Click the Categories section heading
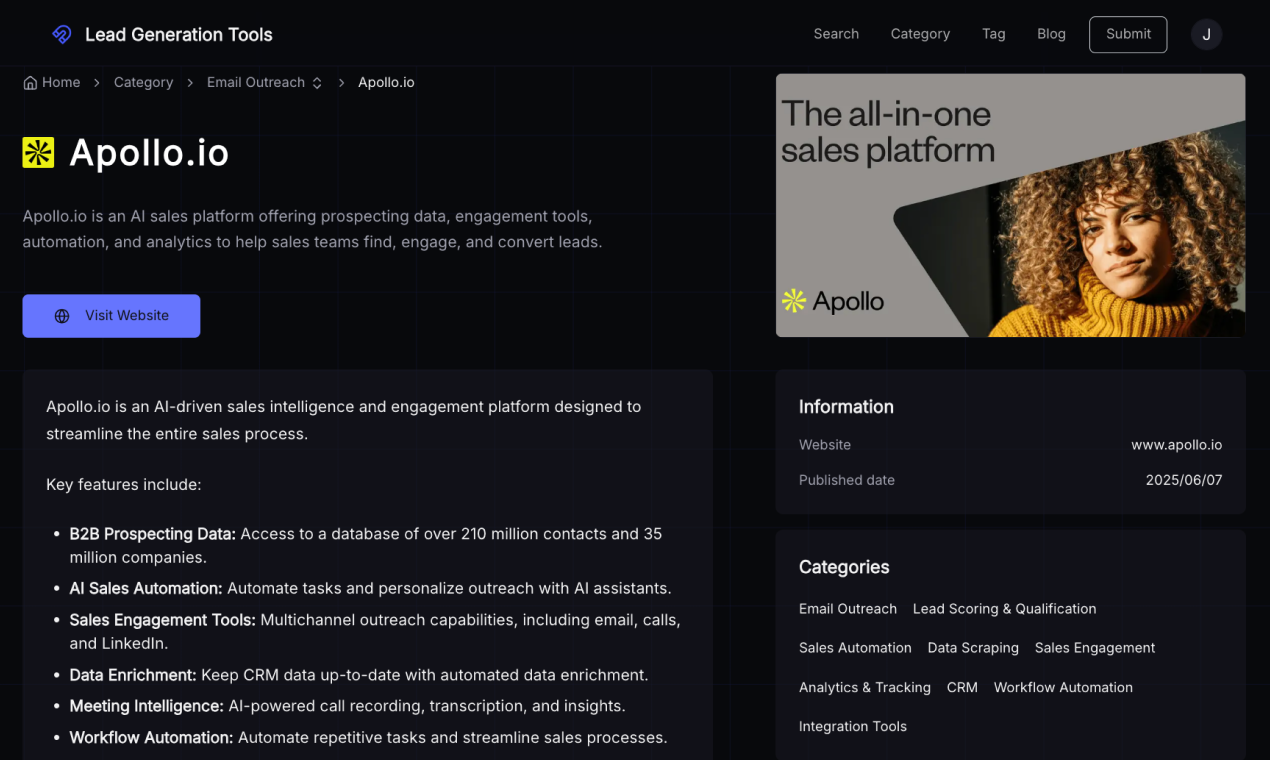 click(x=844, y=567)
